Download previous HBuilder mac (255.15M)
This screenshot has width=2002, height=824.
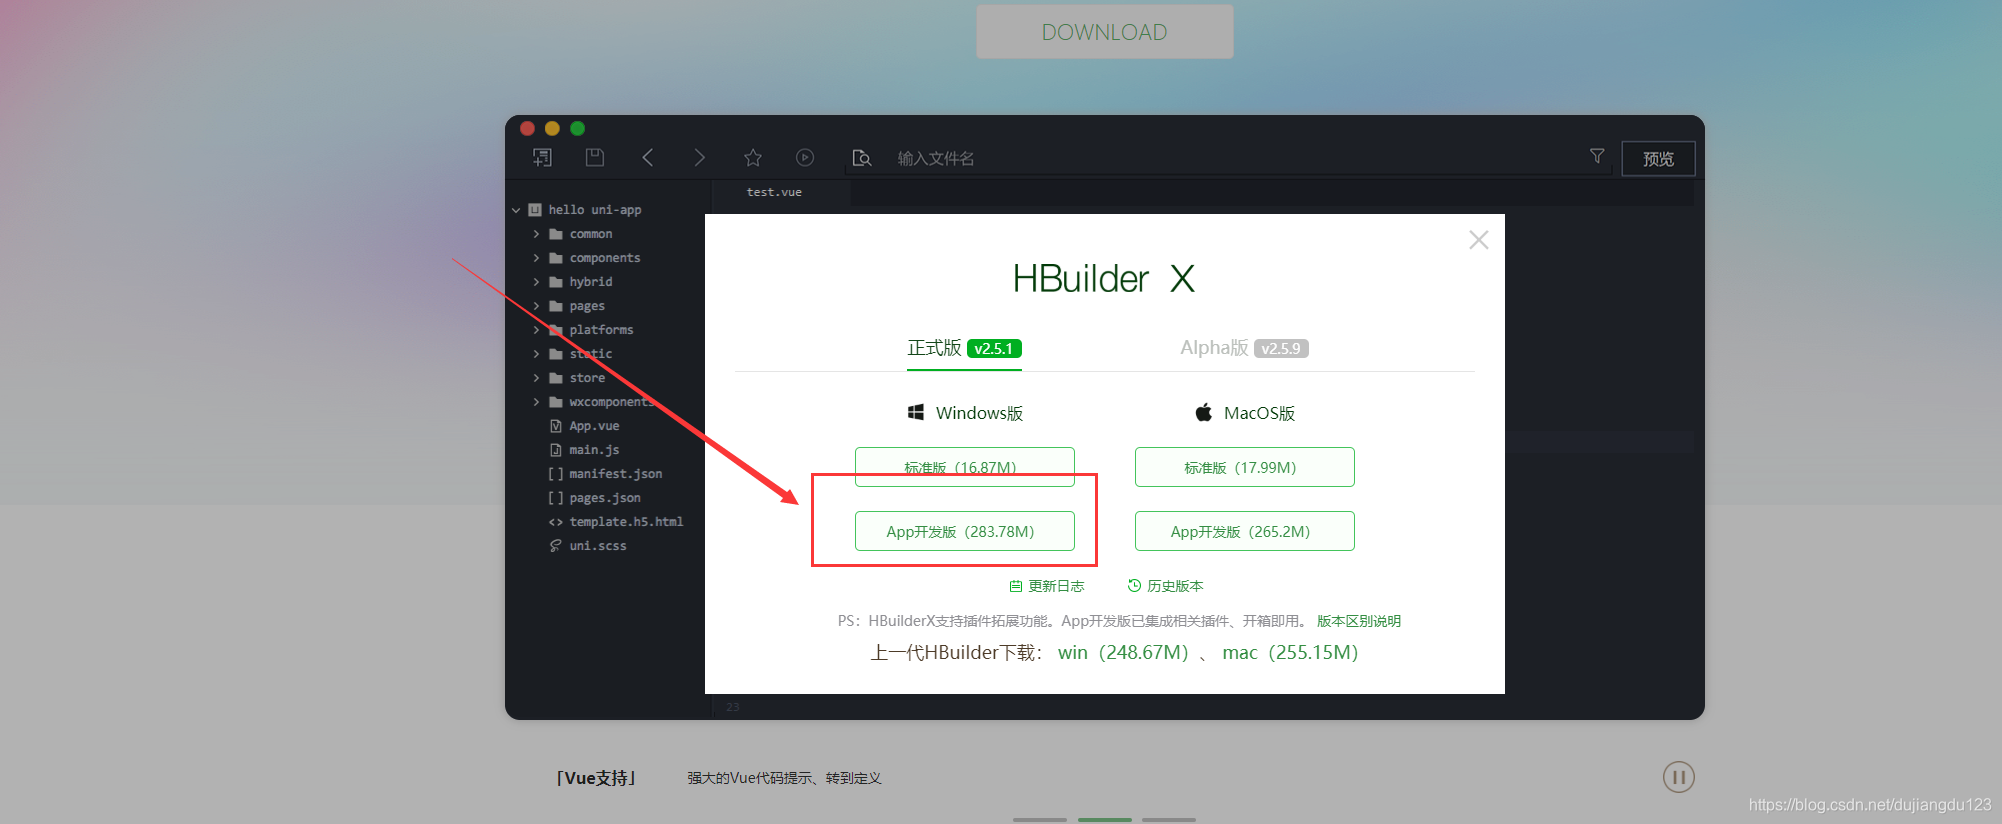1290,652
